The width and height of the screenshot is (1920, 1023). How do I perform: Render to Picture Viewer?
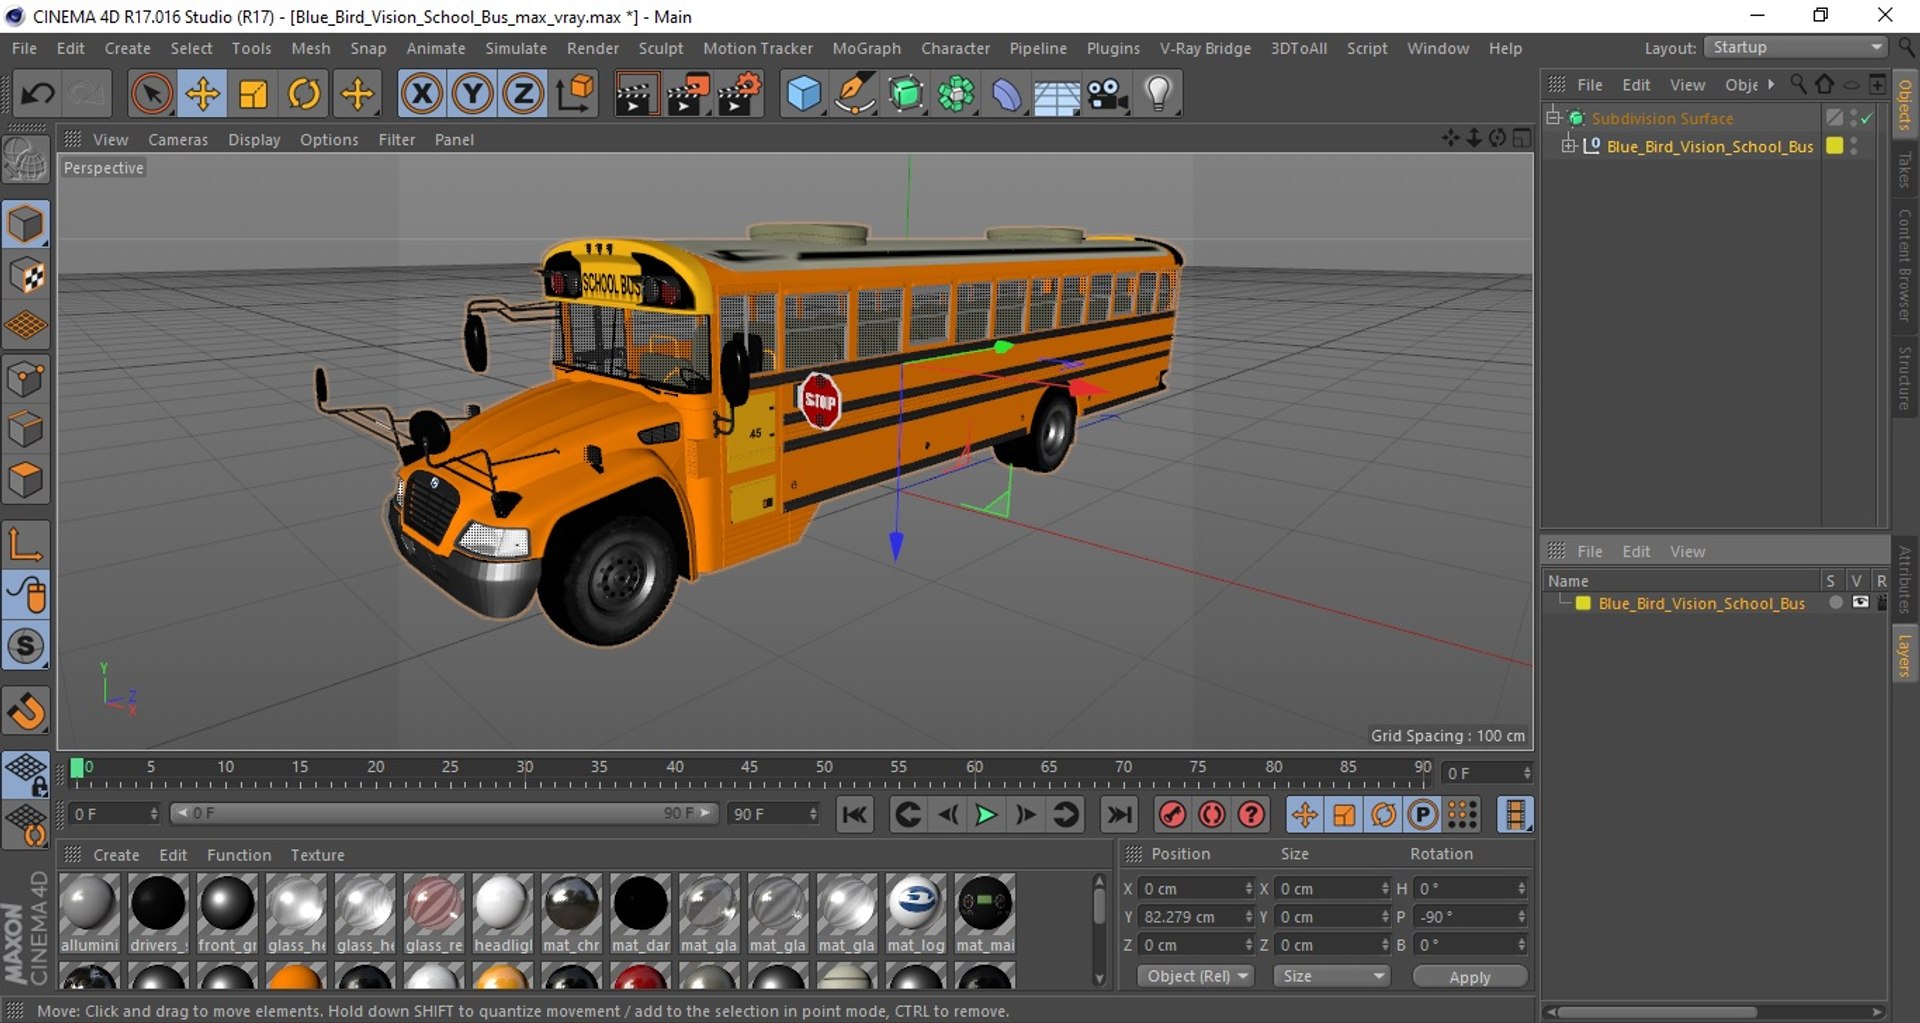(x=688, y=94)
